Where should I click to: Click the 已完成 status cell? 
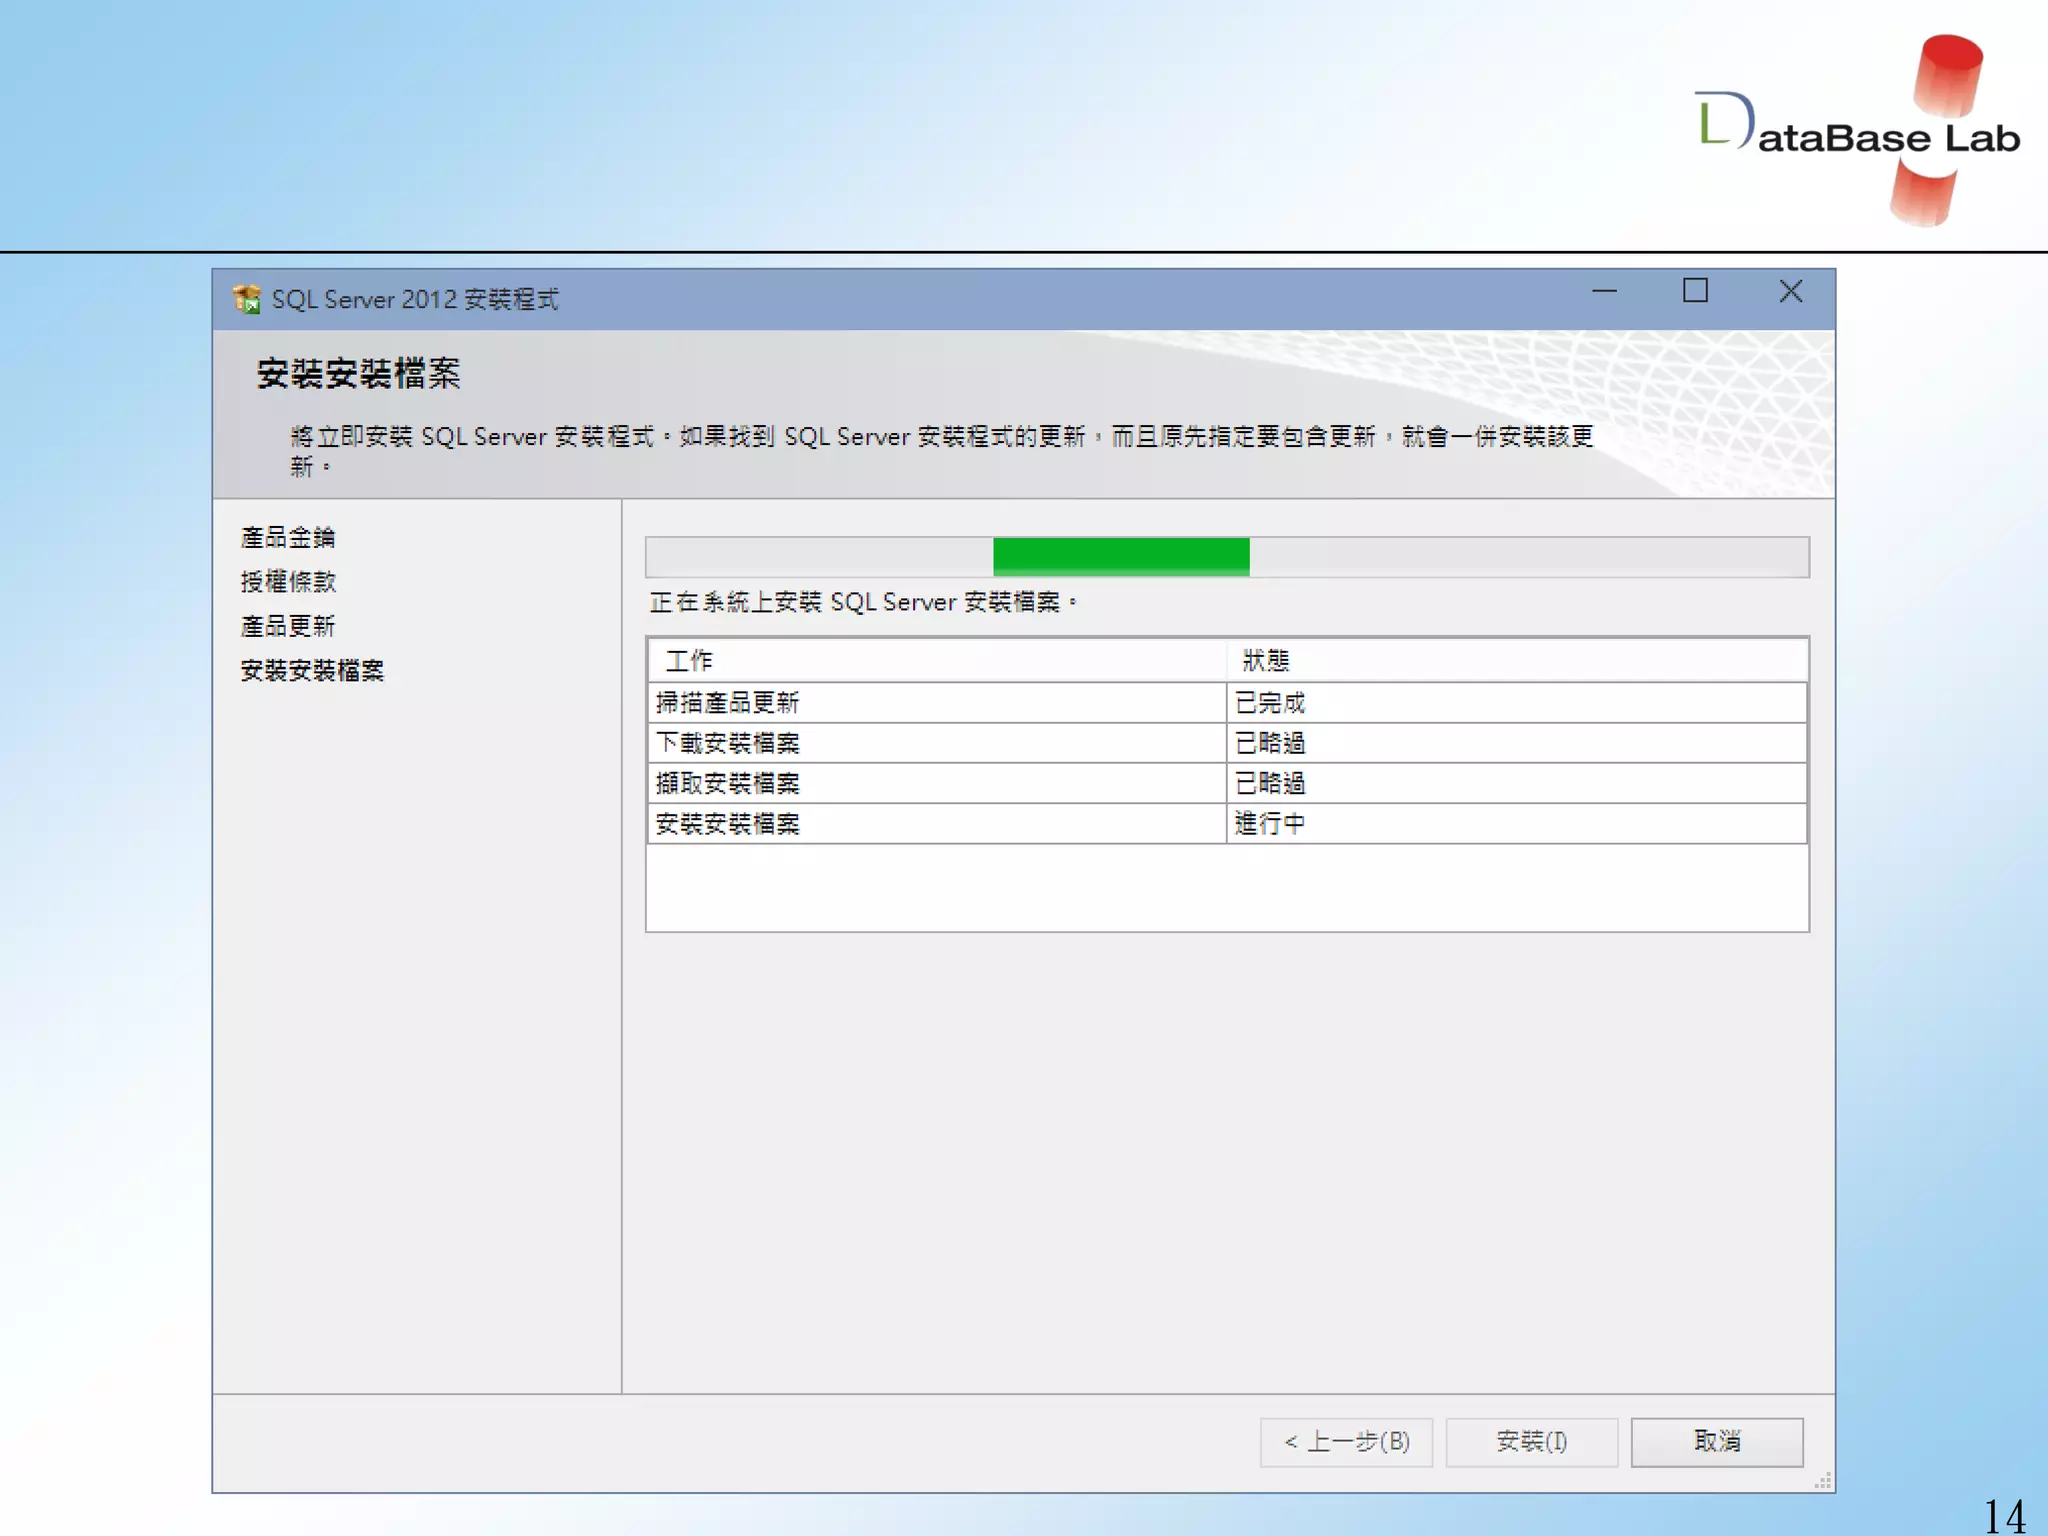tap(1516, 703)
